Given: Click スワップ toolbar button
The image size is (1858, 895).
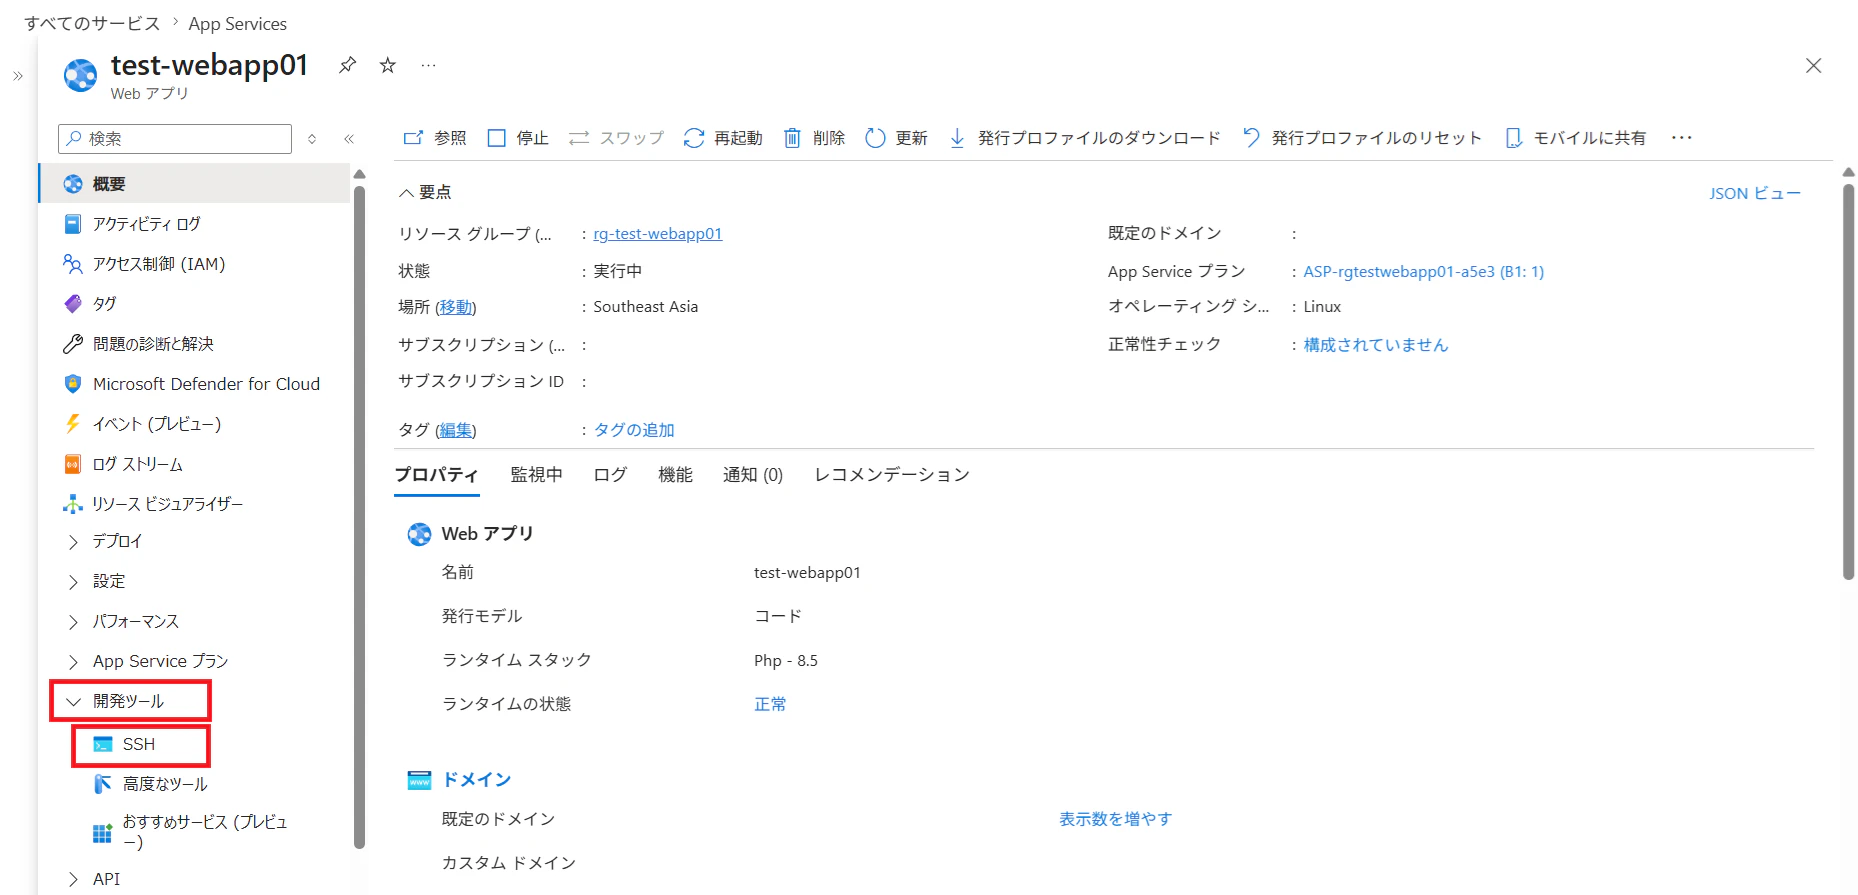Looking at the screenshot, I should [x=616, y=138].
